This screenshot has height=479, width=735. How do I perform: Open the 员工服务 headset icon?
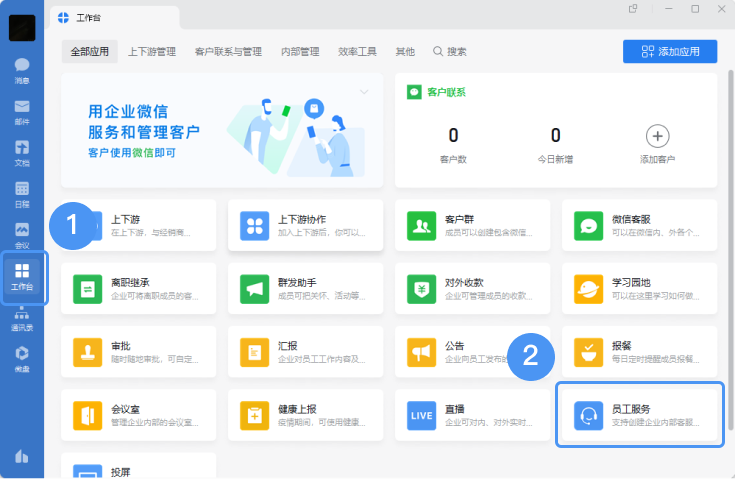point(588,416)
